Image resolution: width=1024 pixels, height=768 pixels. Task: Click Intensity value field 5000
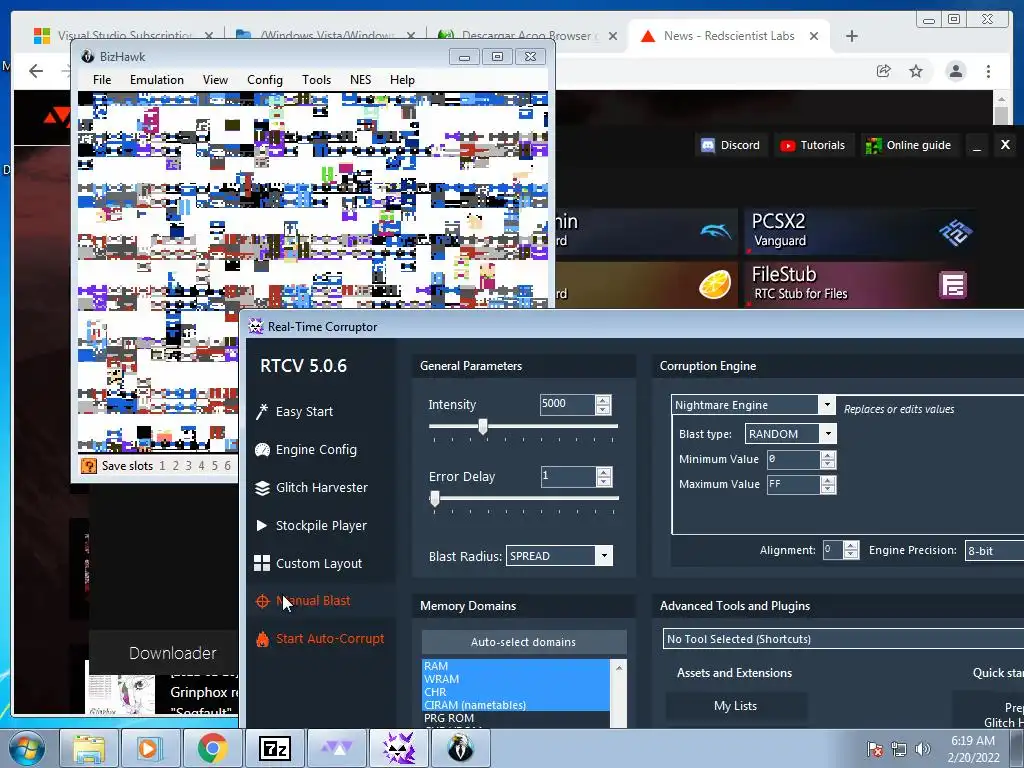(567, 404)
